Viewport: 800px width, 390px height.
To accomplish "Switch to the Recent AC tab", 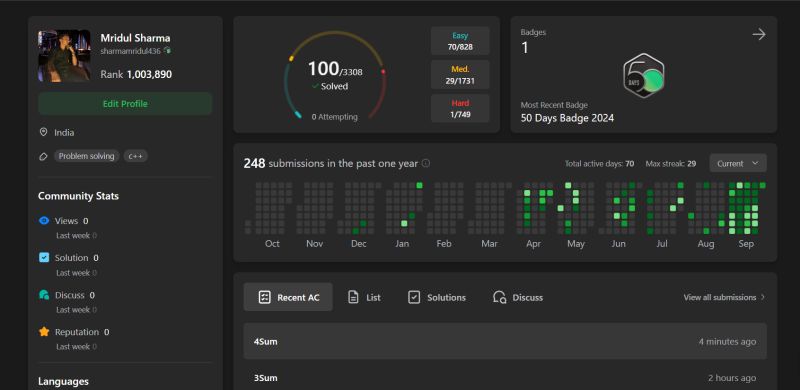I will (x=288, y=297).
